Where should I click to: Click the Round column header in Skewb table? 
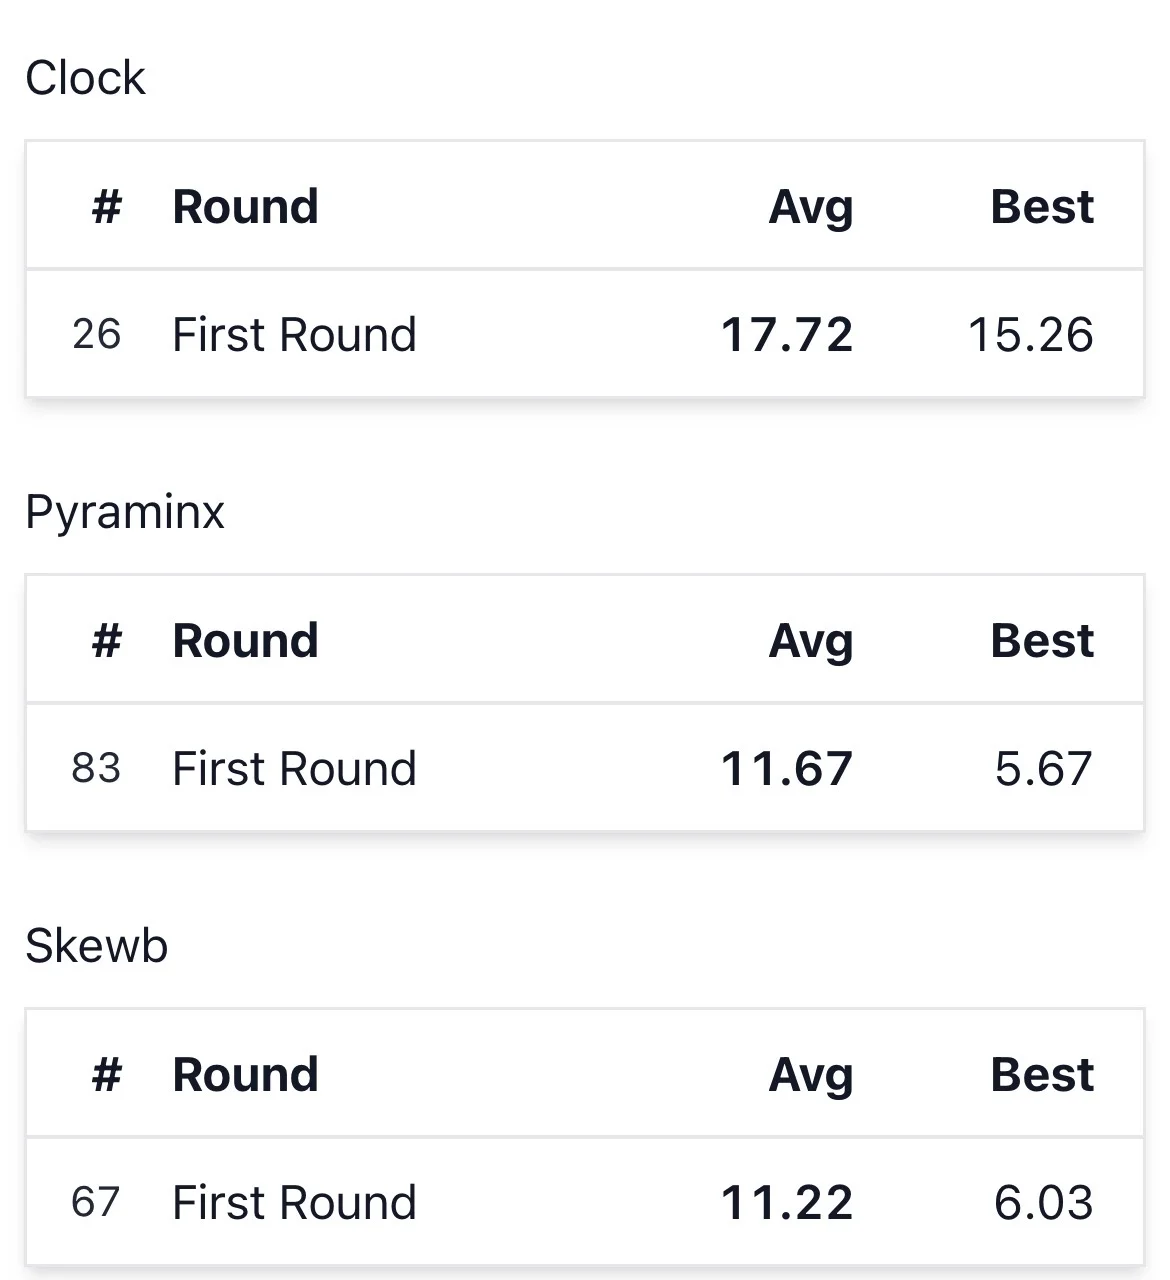(x=245, y=1075)
